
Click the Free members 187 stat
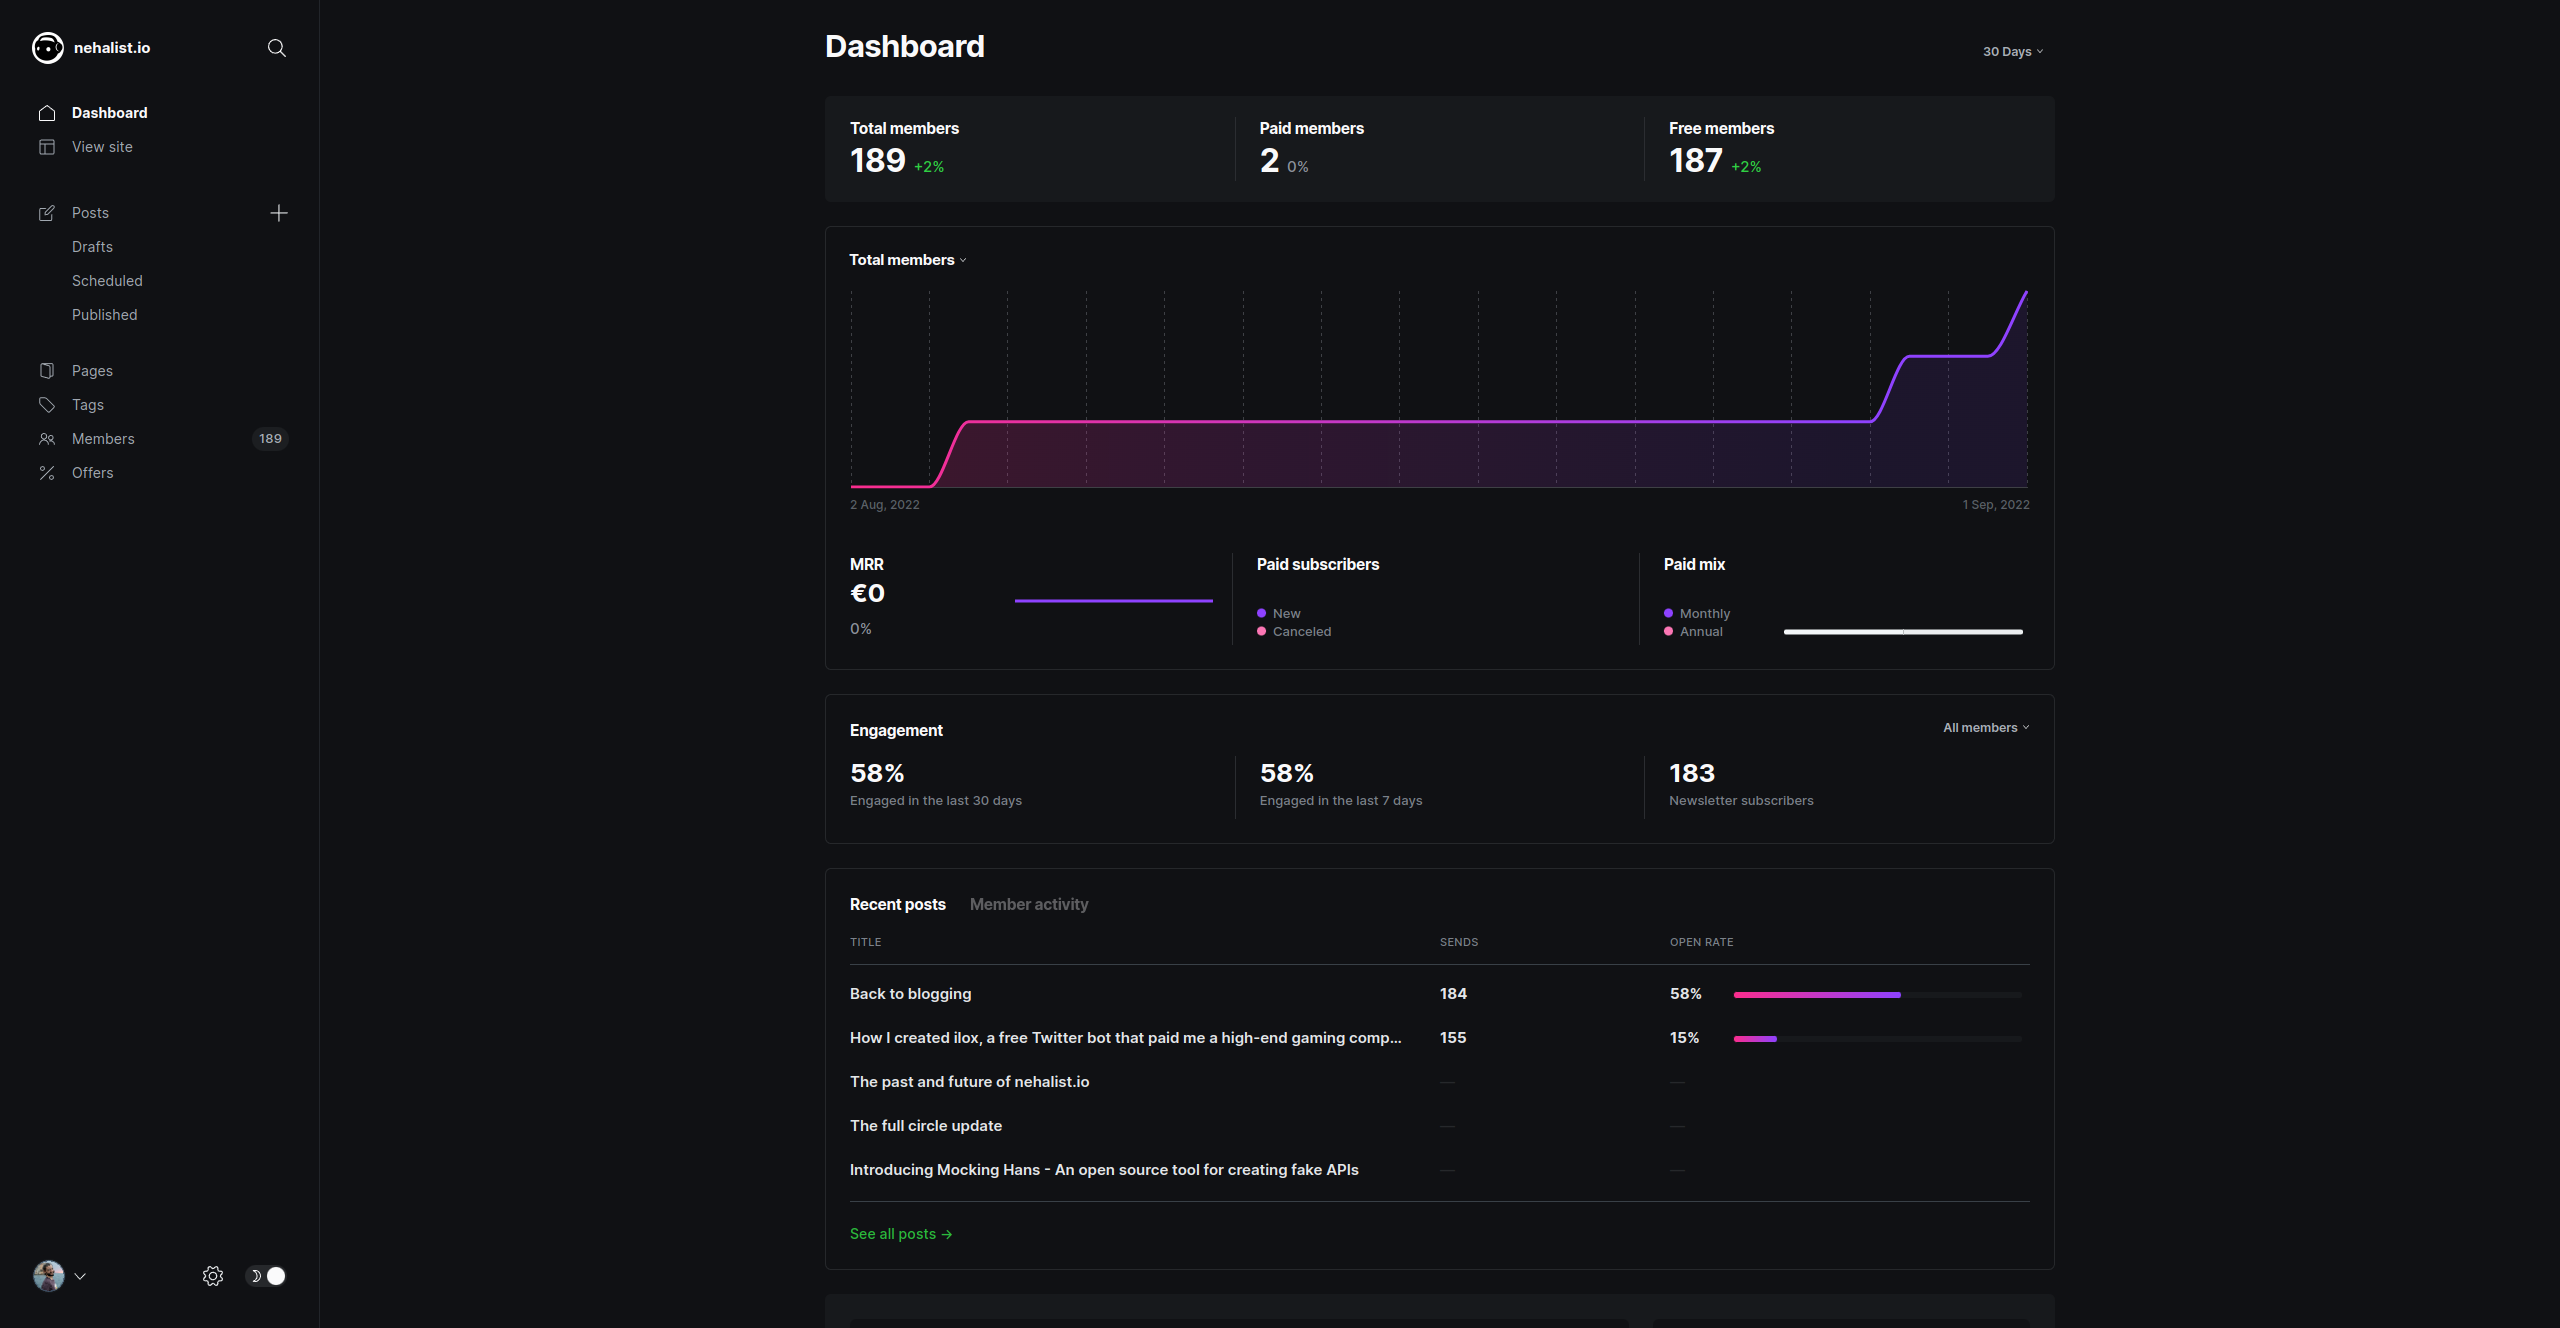[1696, 161]
